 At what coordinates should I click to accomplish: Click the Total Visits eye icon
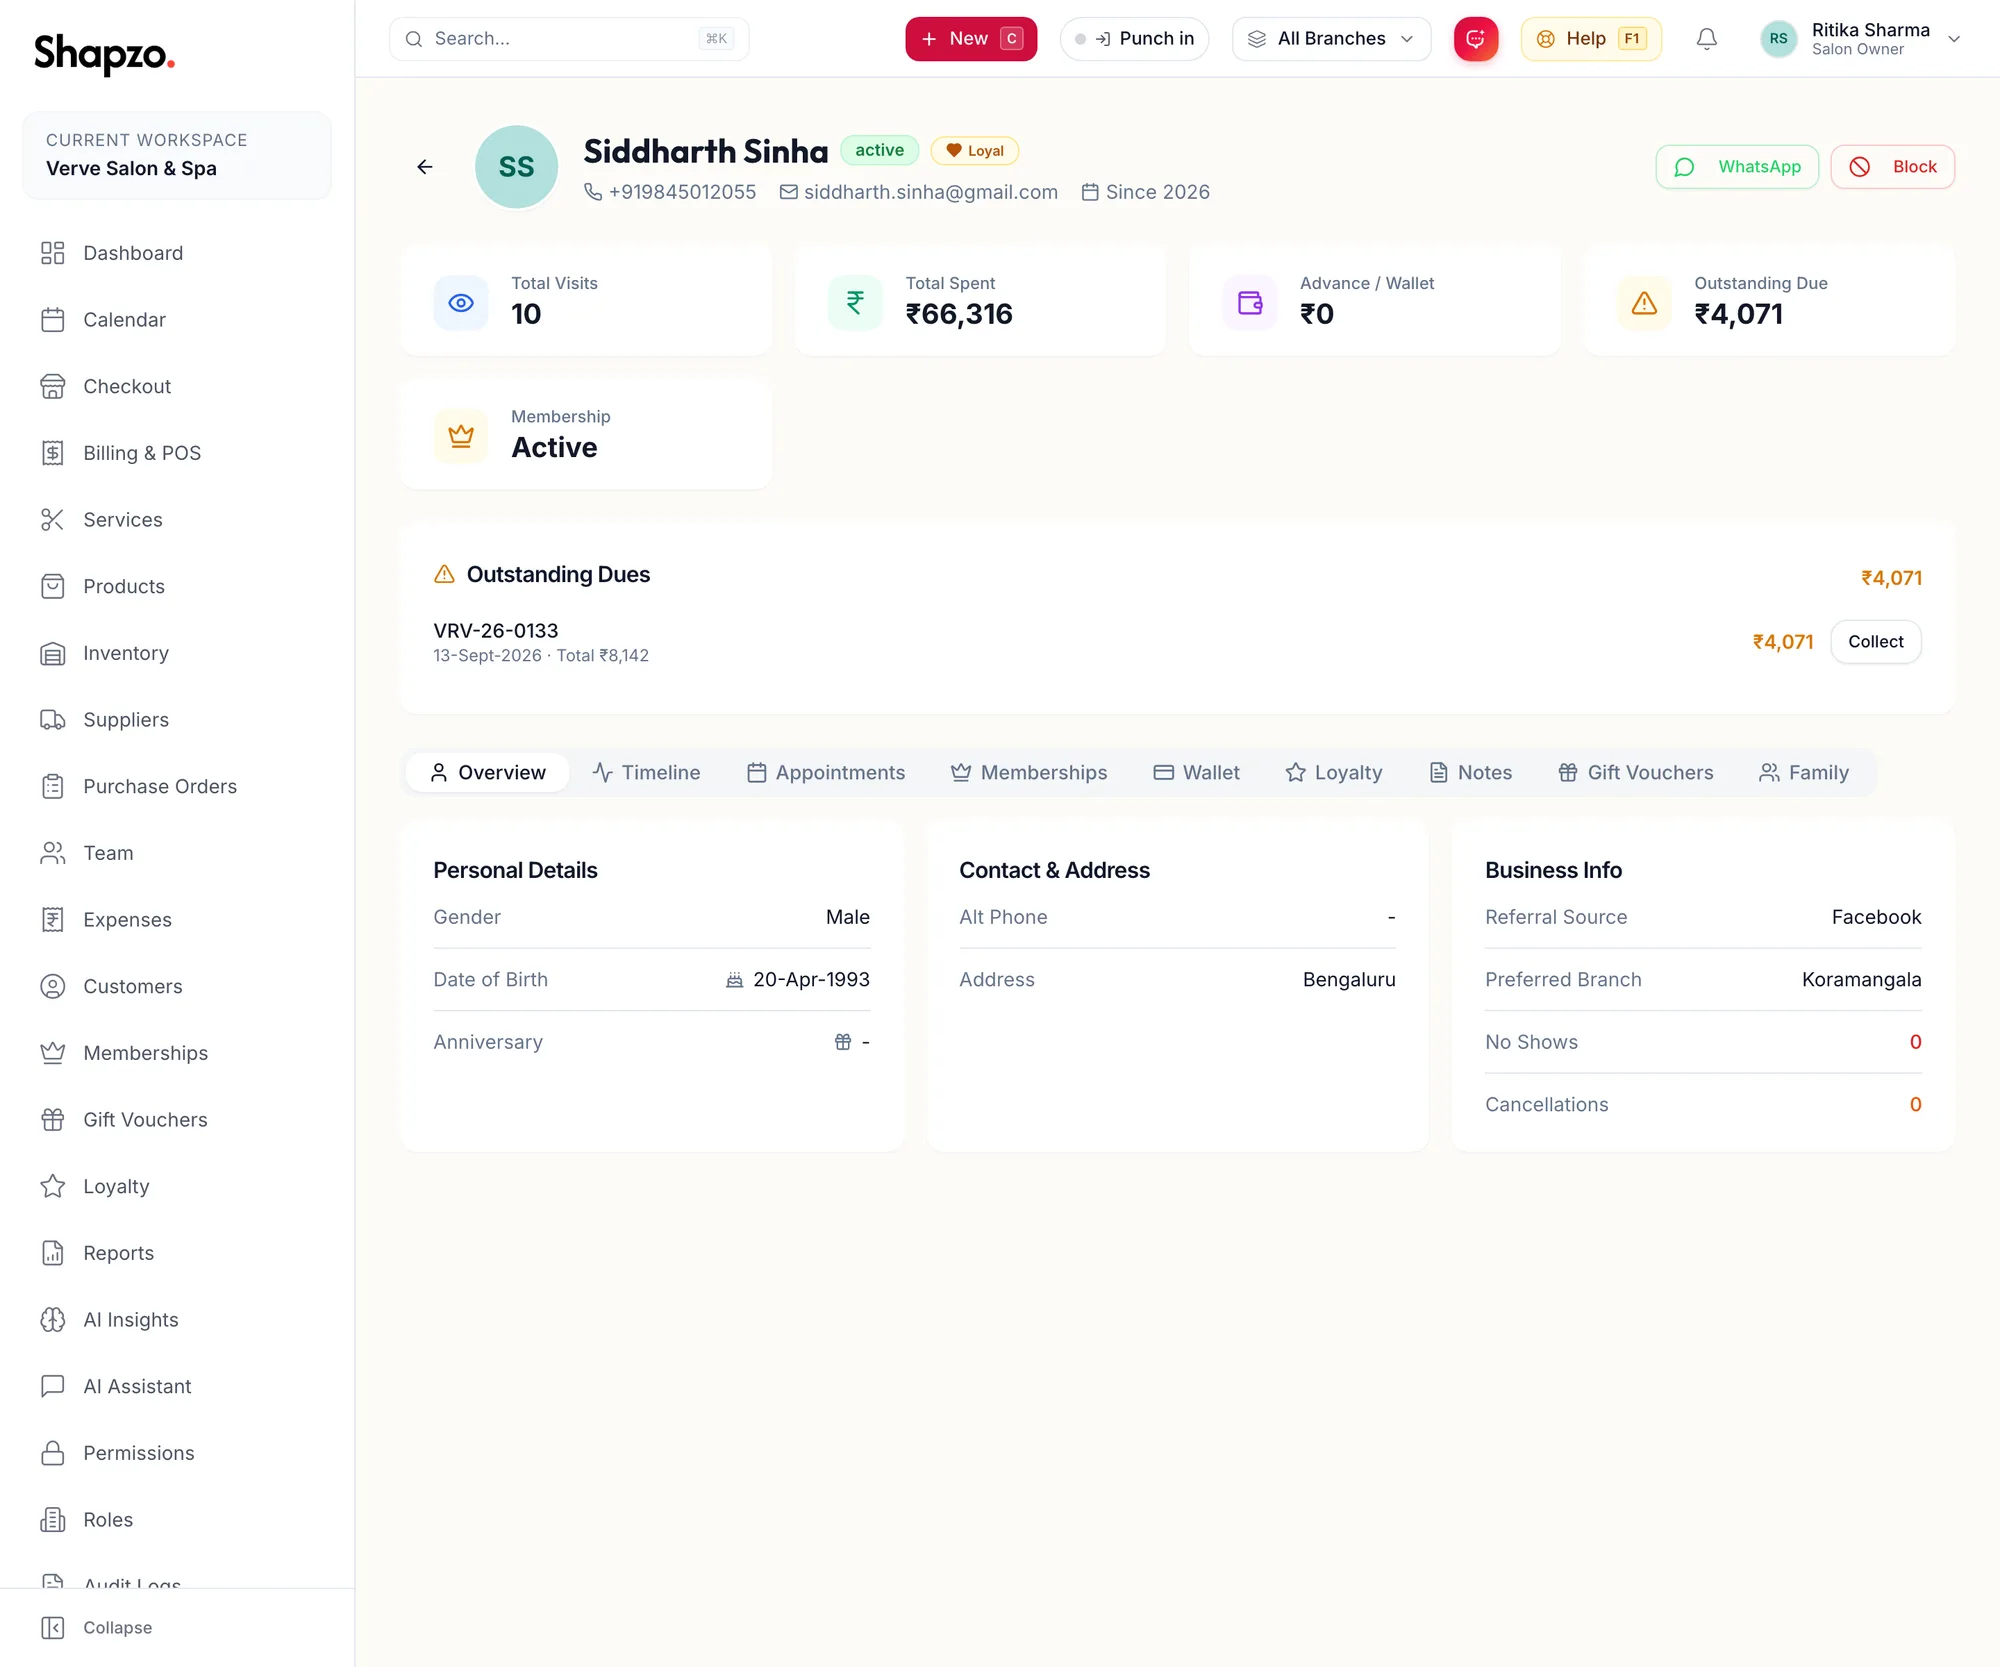461,303
